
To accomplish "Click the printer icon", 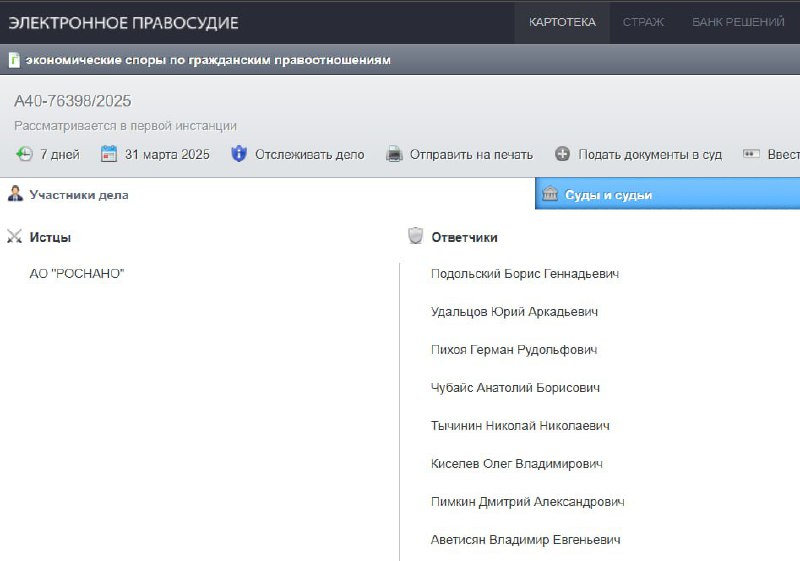I will coord(394,154).
